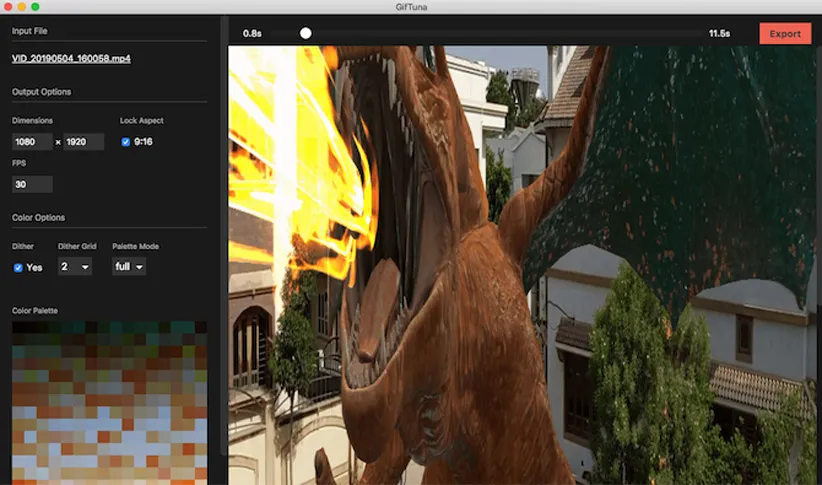
Task: Click the 11.5s duration label
Action: point(719,34)
